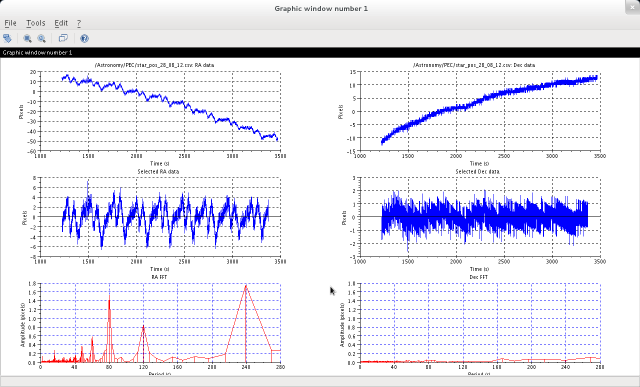Screen dimensions: 640x387
Task: Select the Dec data plot at top right
Action: [x=480, y=111]
